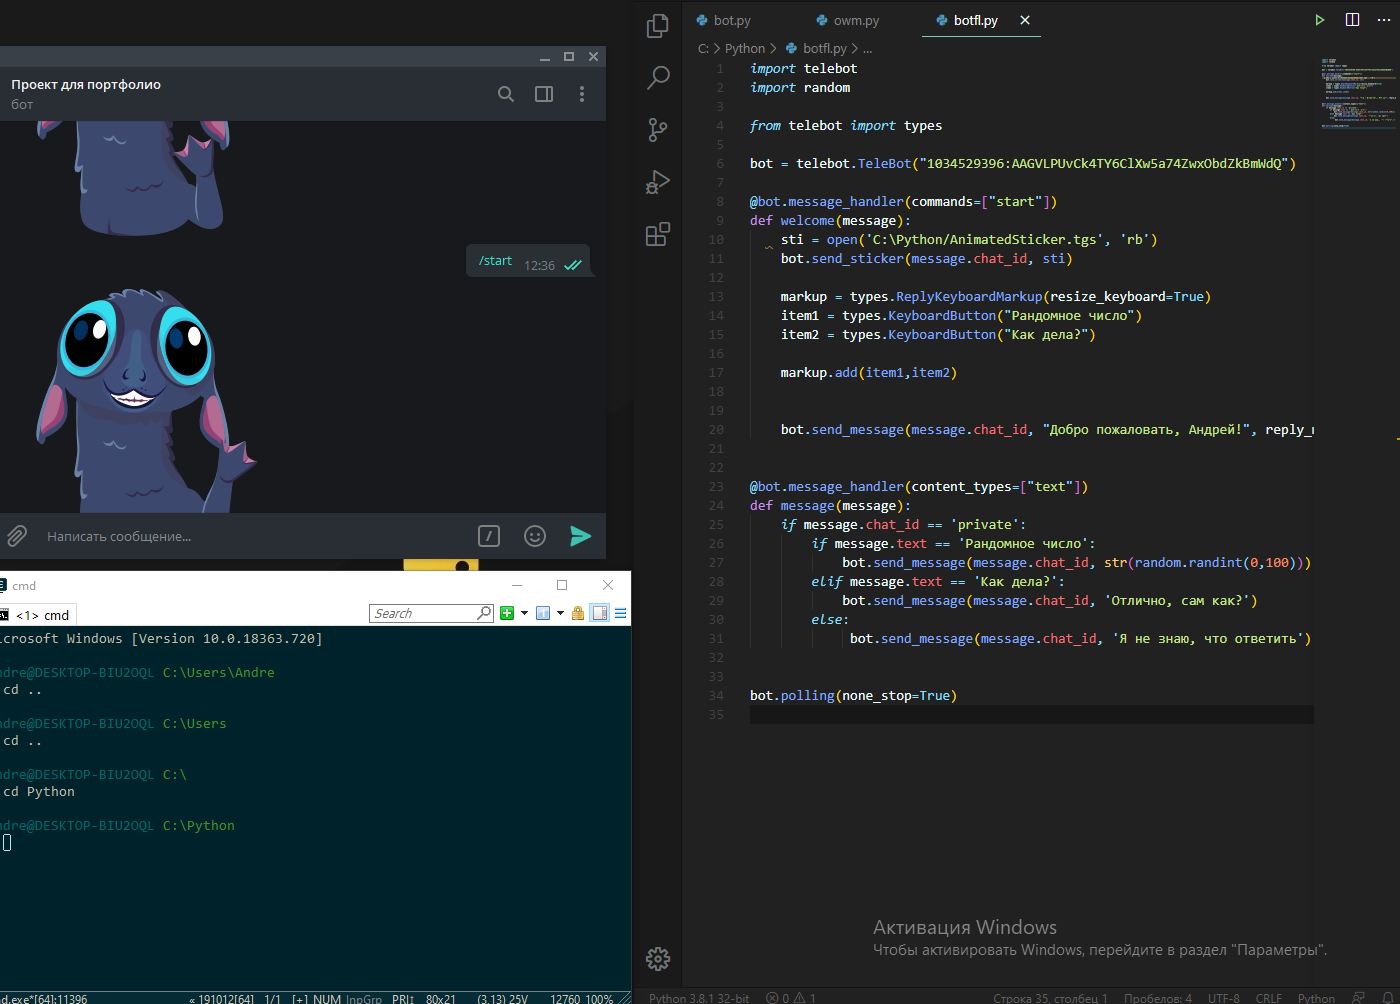Change the Python language mode
The image size is (1400, 1004).
[x=1316, y=998]
